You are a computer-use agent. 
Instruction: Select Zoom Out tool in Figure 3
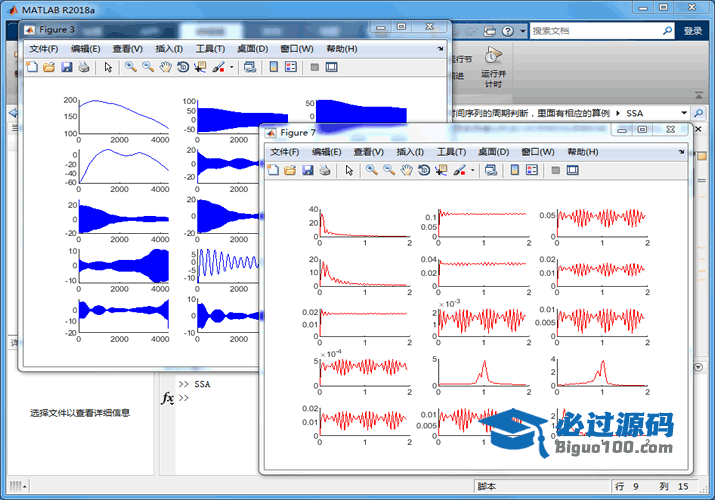pos(148,67)
